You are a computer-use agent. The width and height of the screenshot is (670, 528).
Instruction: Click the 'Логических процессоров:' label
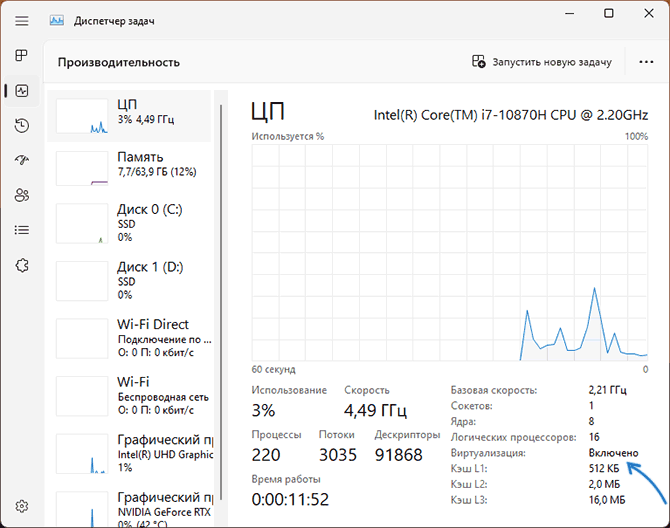pyautogui.click(x=513, y=437)
